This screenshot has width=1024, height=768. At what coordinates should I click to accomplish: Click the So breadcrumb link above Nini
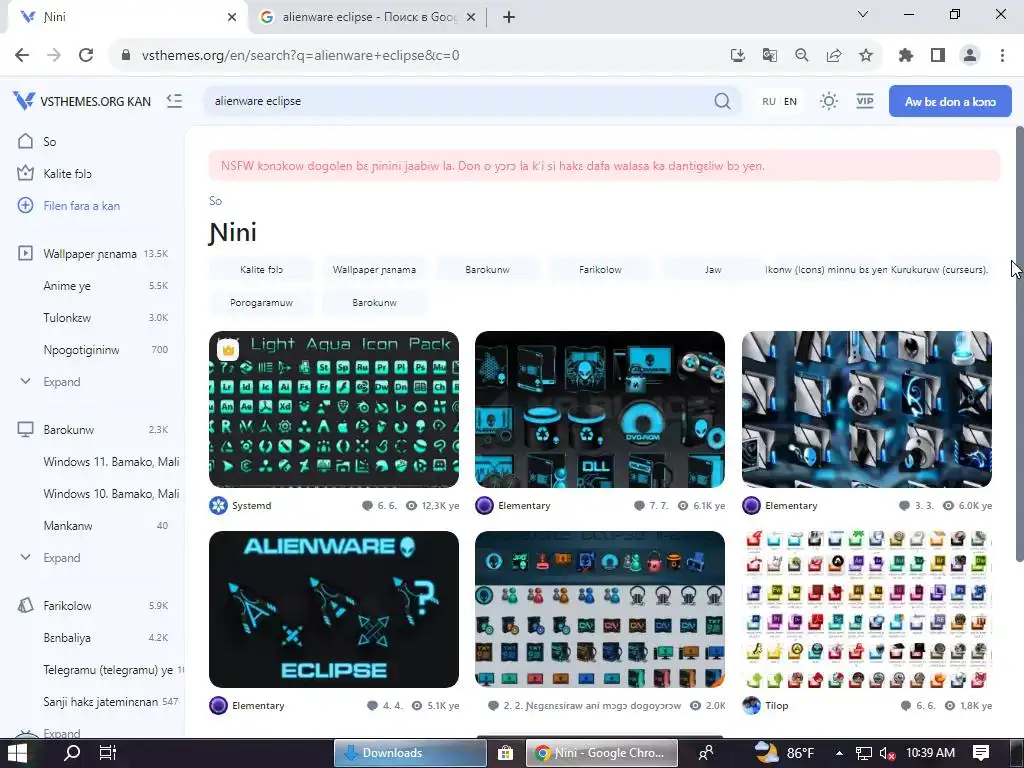pyautogui.click(x=216, y=200)
